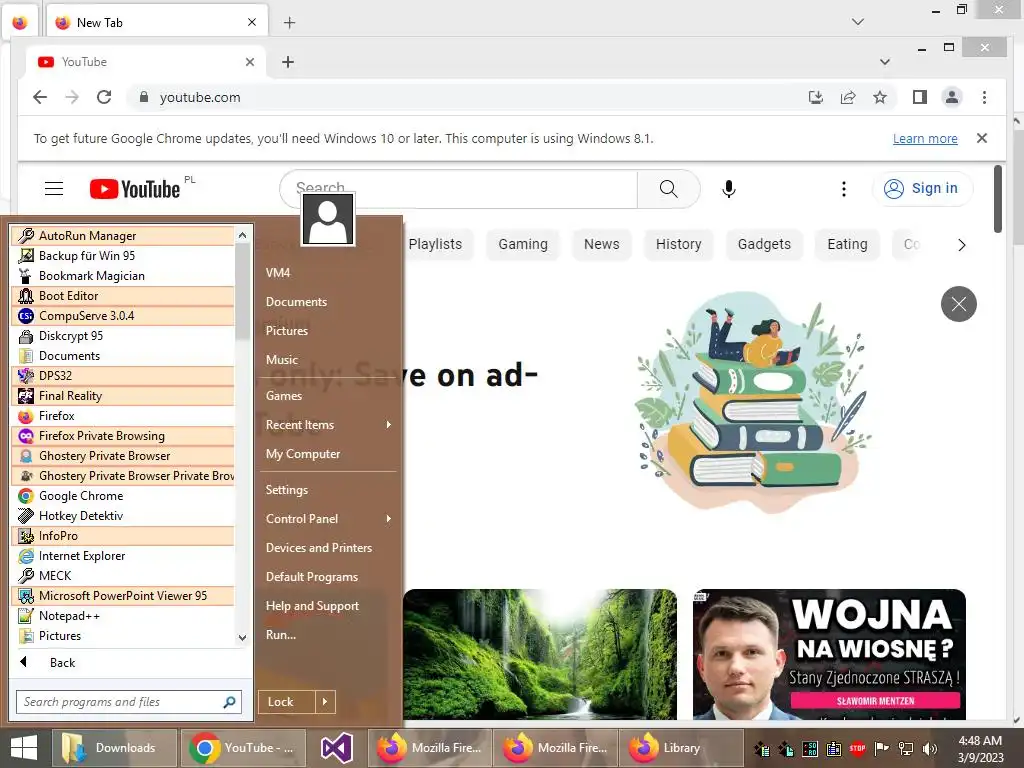Start Final Reality
The height and width of the screenshot is (768, 1024).
pyautogui.click(x=123, y=396)
